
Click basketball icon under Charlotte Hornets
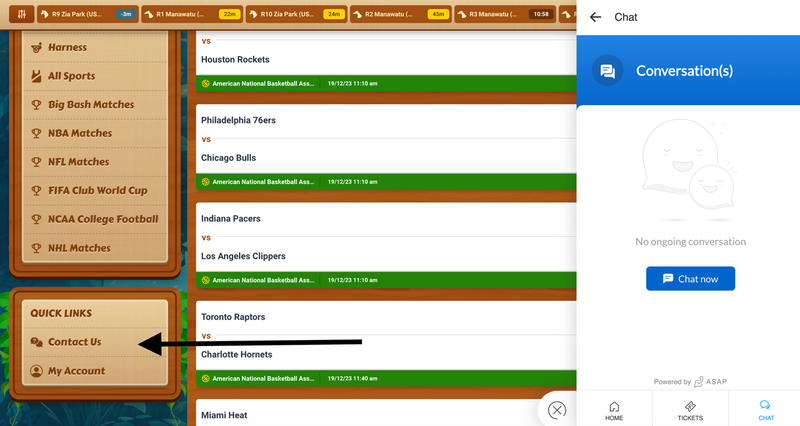(x=206, y=379)
